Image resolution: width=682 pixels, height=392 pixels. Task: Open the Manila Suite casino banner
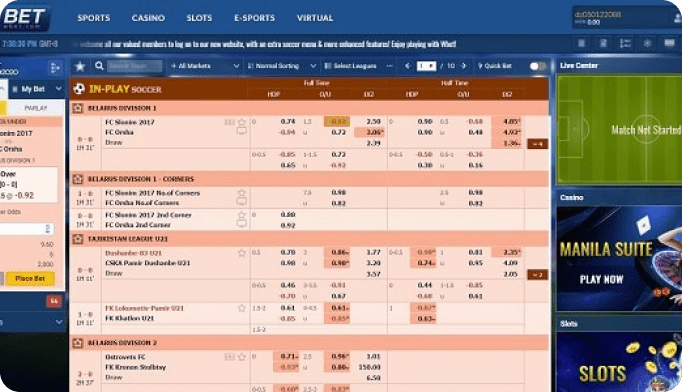pyautogui.click(x=619, y=258)
